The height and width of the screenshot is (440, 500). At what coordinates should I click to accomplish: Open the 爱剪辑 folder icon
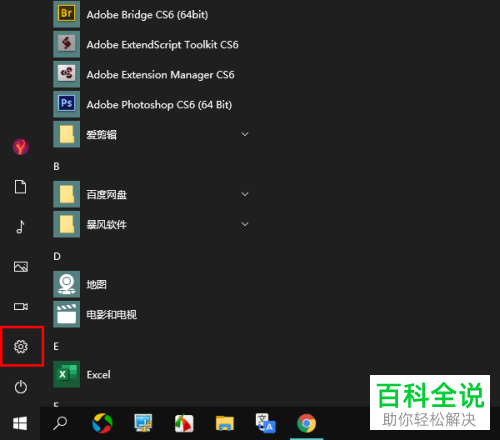coord(66,134)
